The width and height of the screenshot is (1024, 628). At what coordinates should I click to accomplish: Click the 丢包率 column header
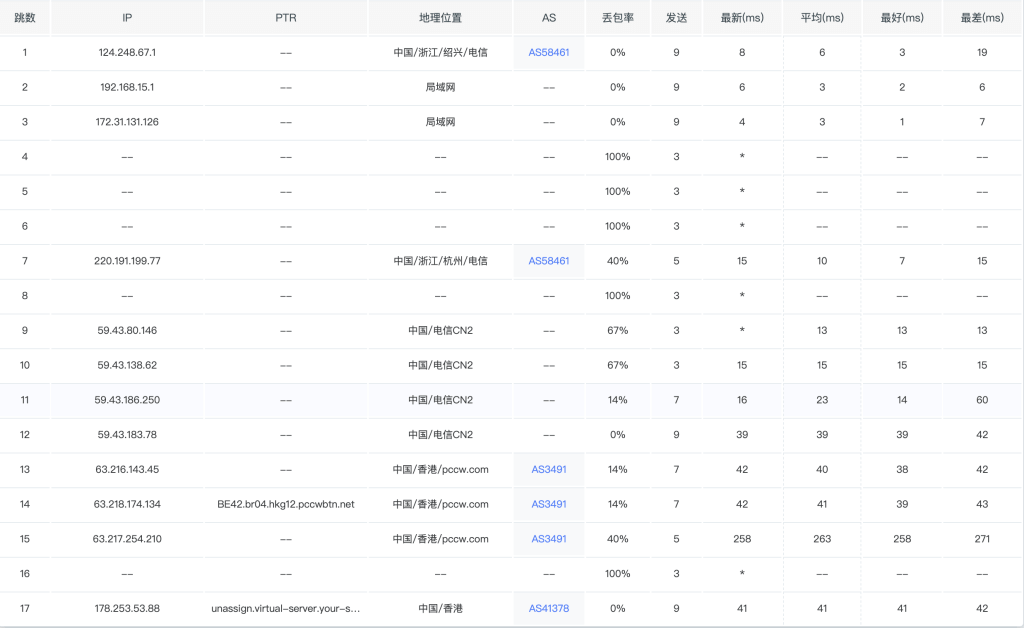tap(618, 17)
